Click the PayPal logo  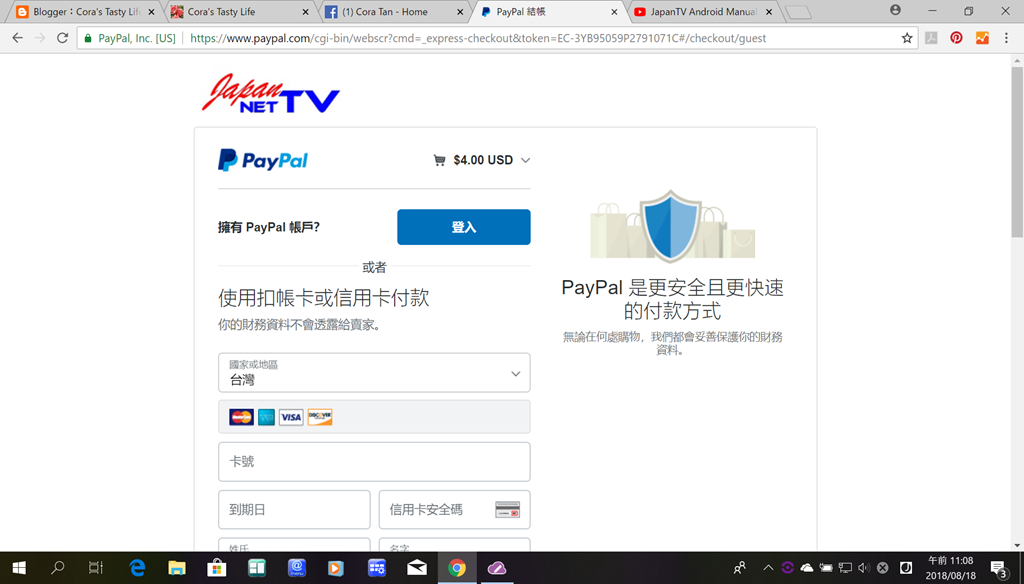coord(263,160)
